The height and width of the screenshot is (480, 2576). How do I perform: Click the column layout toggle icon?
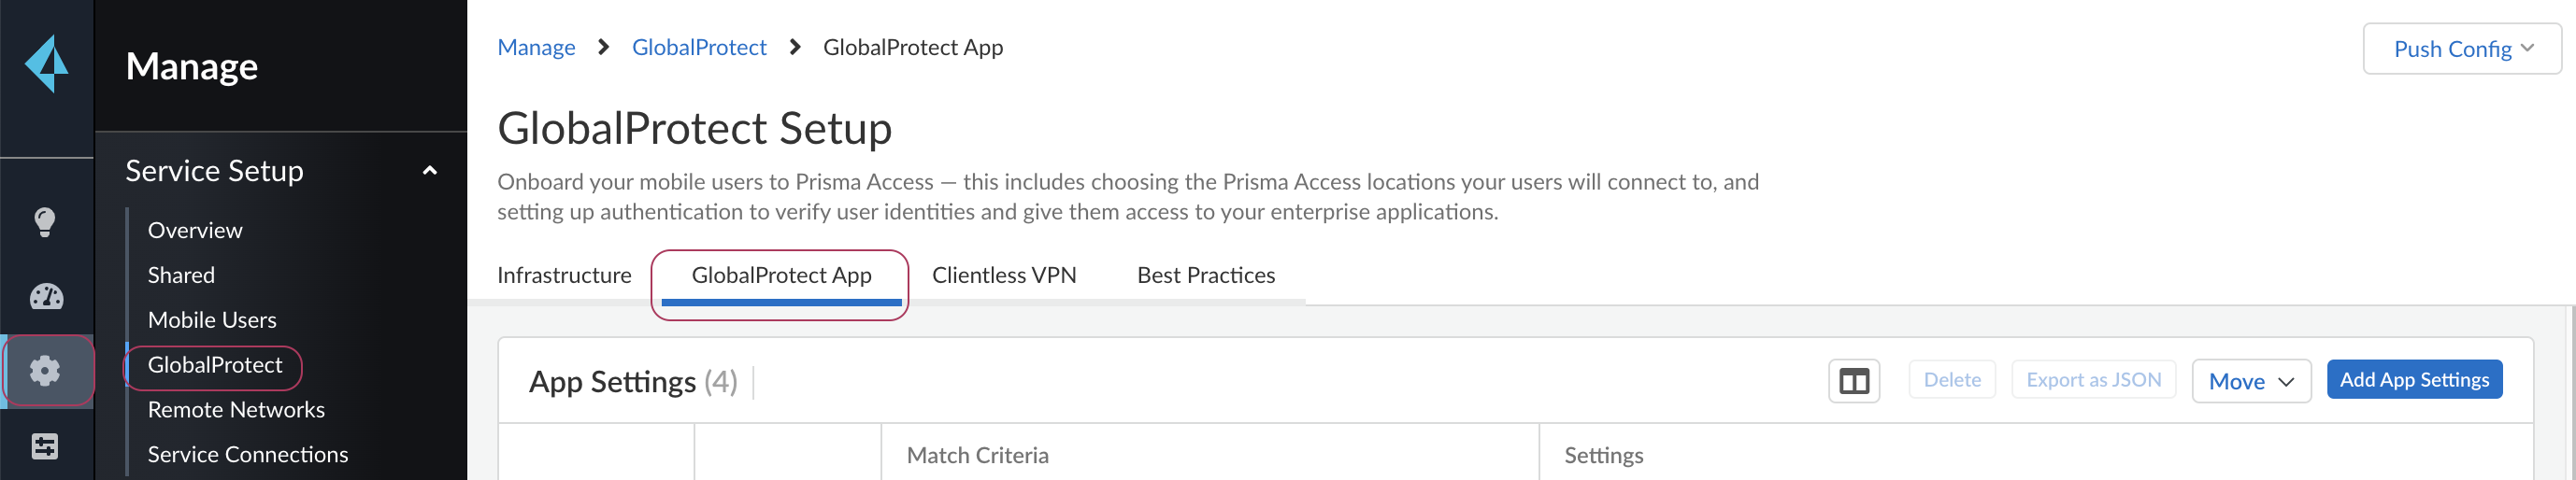pyautogui.click(x=1853, y=381)
